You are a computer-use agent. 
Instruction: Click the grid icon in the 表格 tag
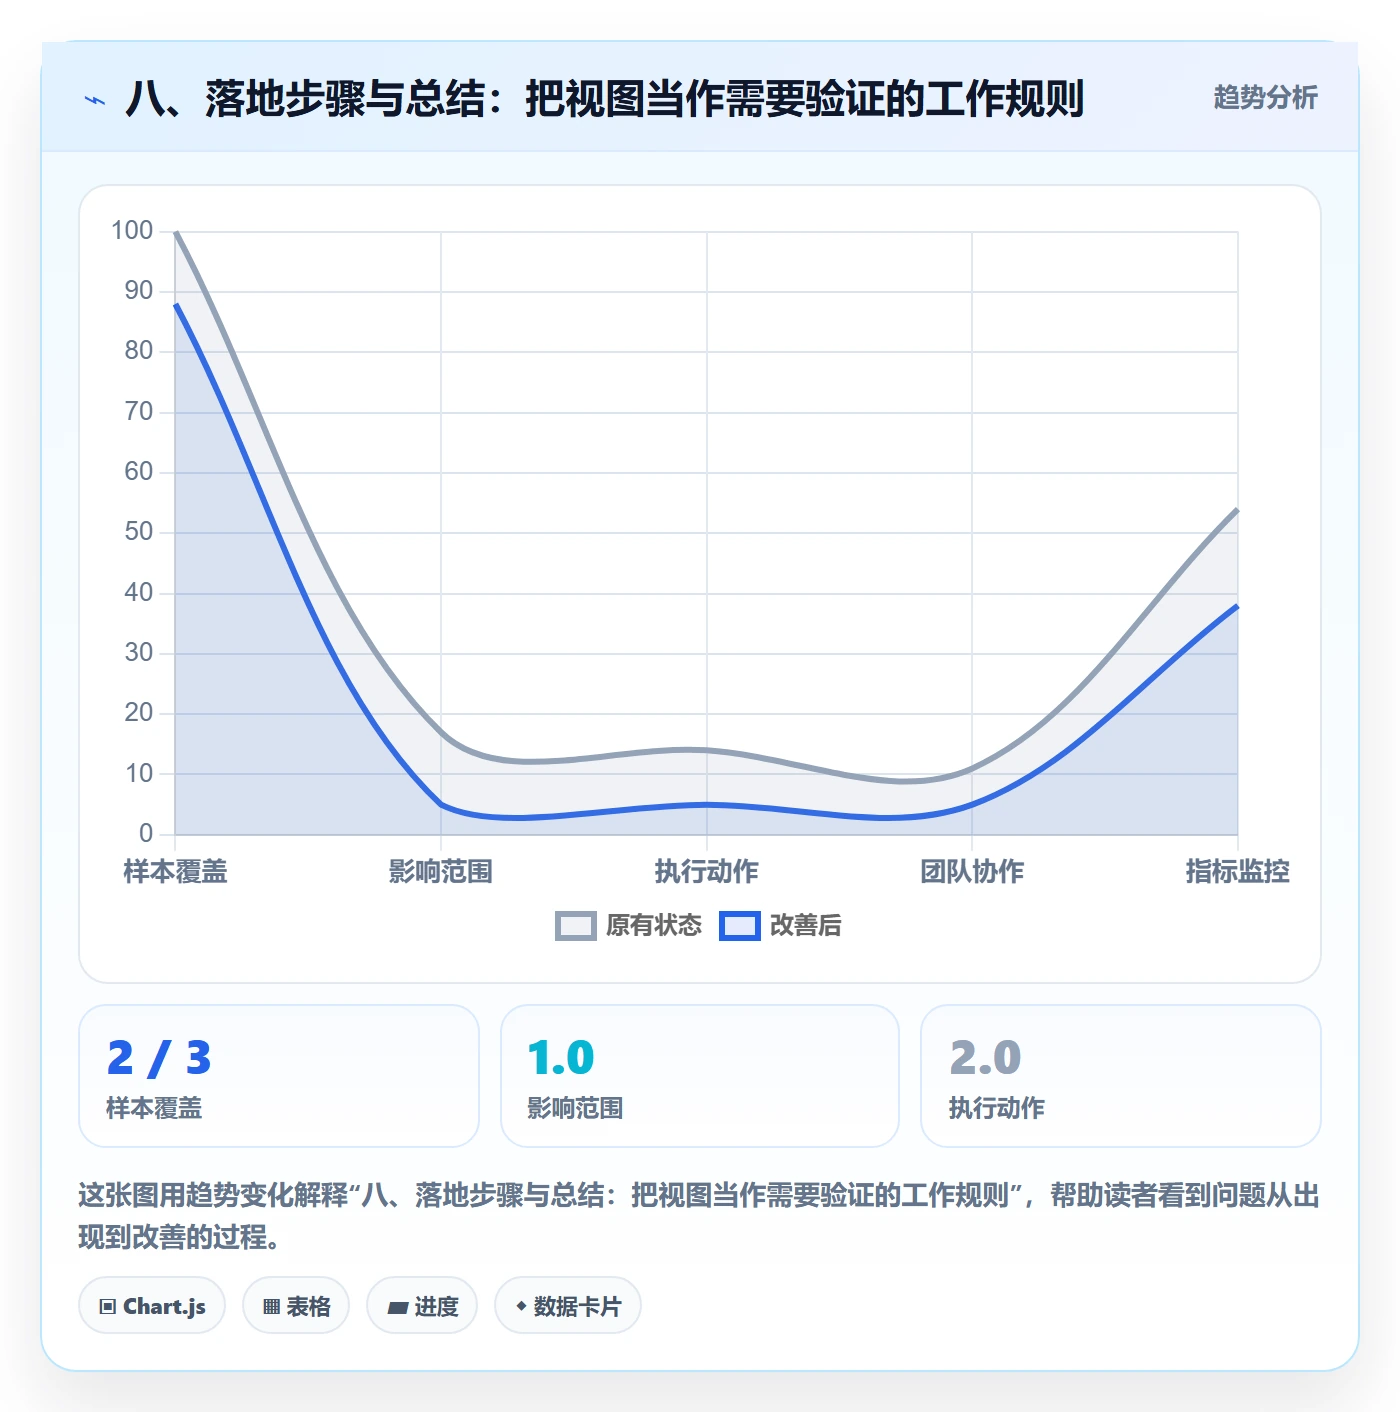point(271,1307)
